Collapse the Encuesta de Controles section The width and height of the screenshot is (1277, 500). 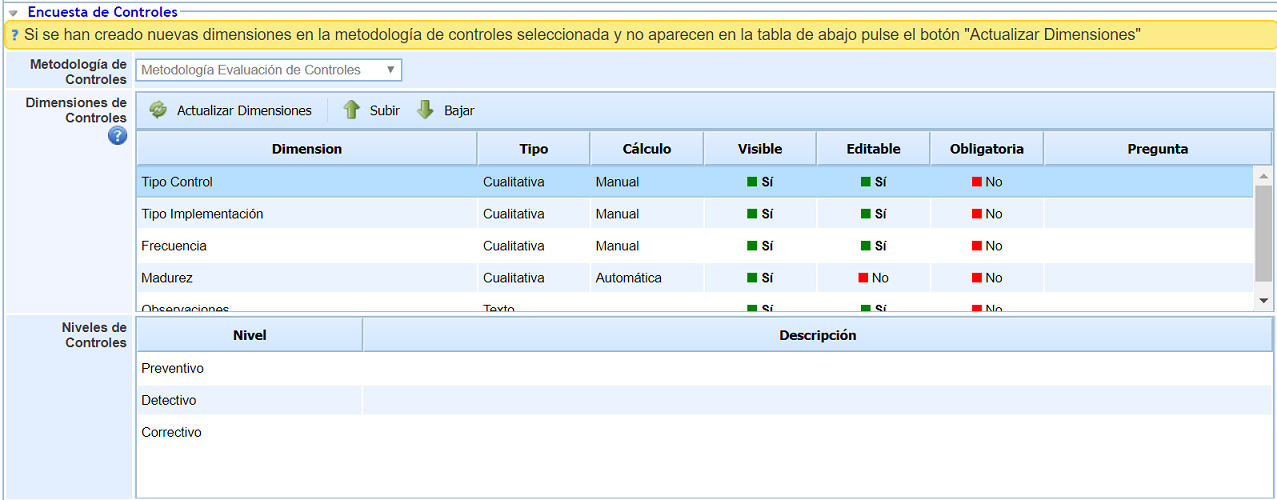click(14, 13)
